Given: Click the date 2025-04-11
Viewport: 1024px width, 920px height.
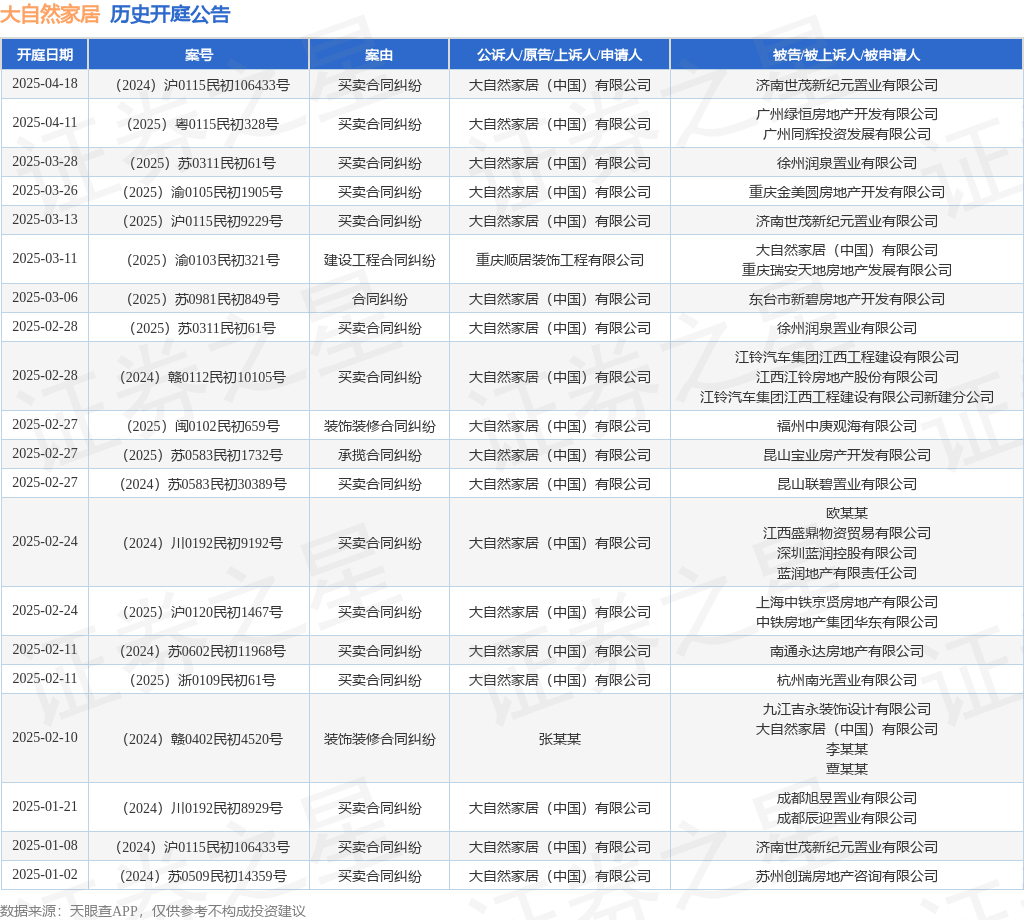Looking at the screenshot, I should pos(44,123).
